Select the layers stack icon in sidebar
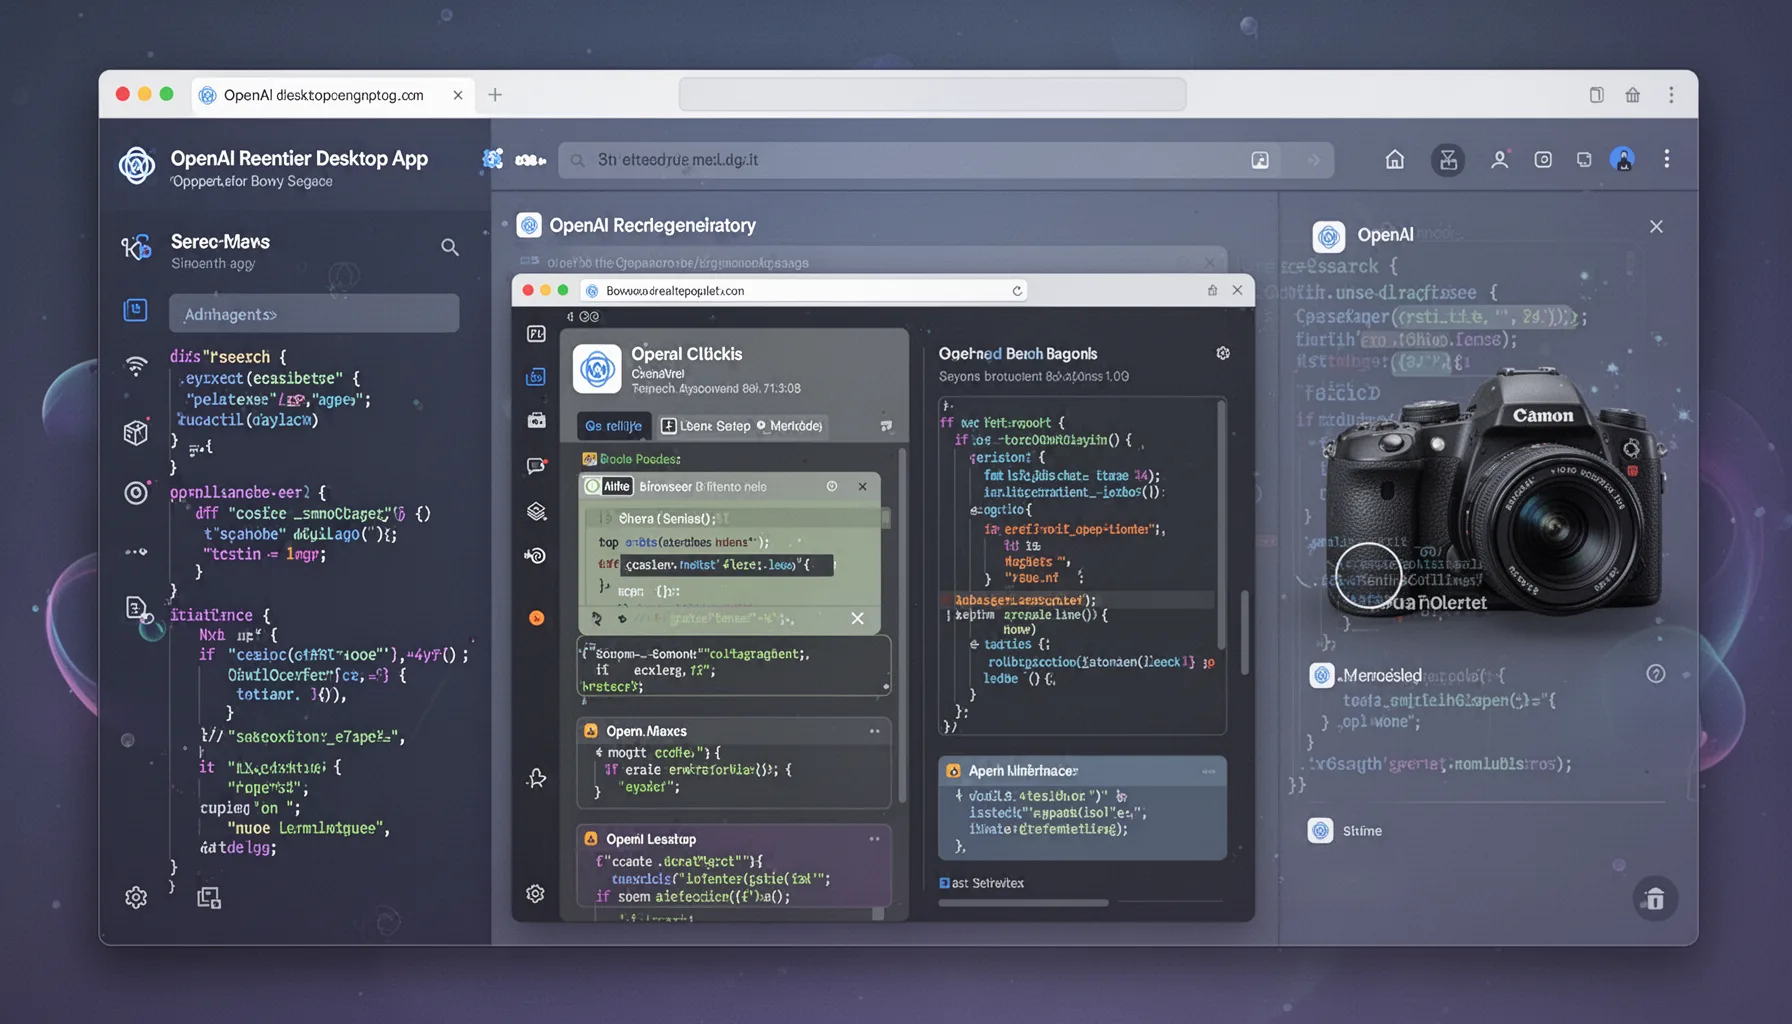 point(536,511)
